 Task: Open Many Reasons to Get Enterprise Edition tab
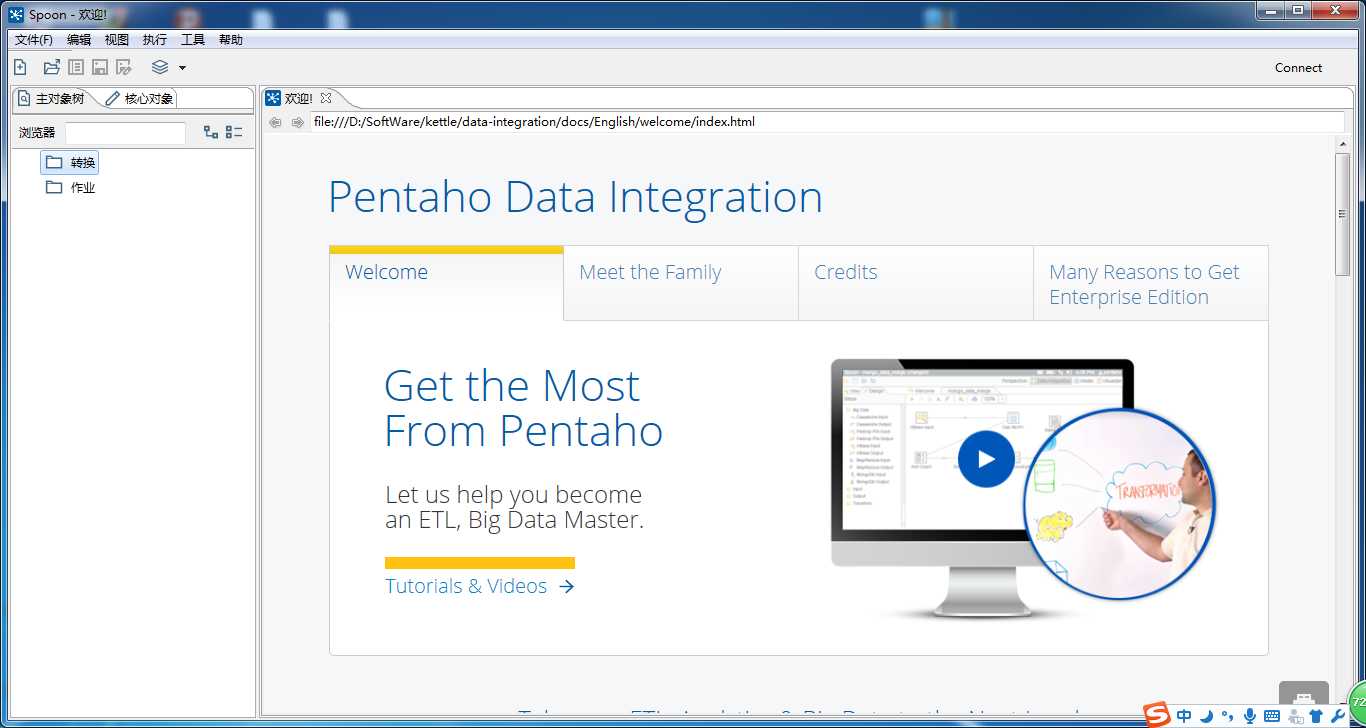pos(1151,284)
